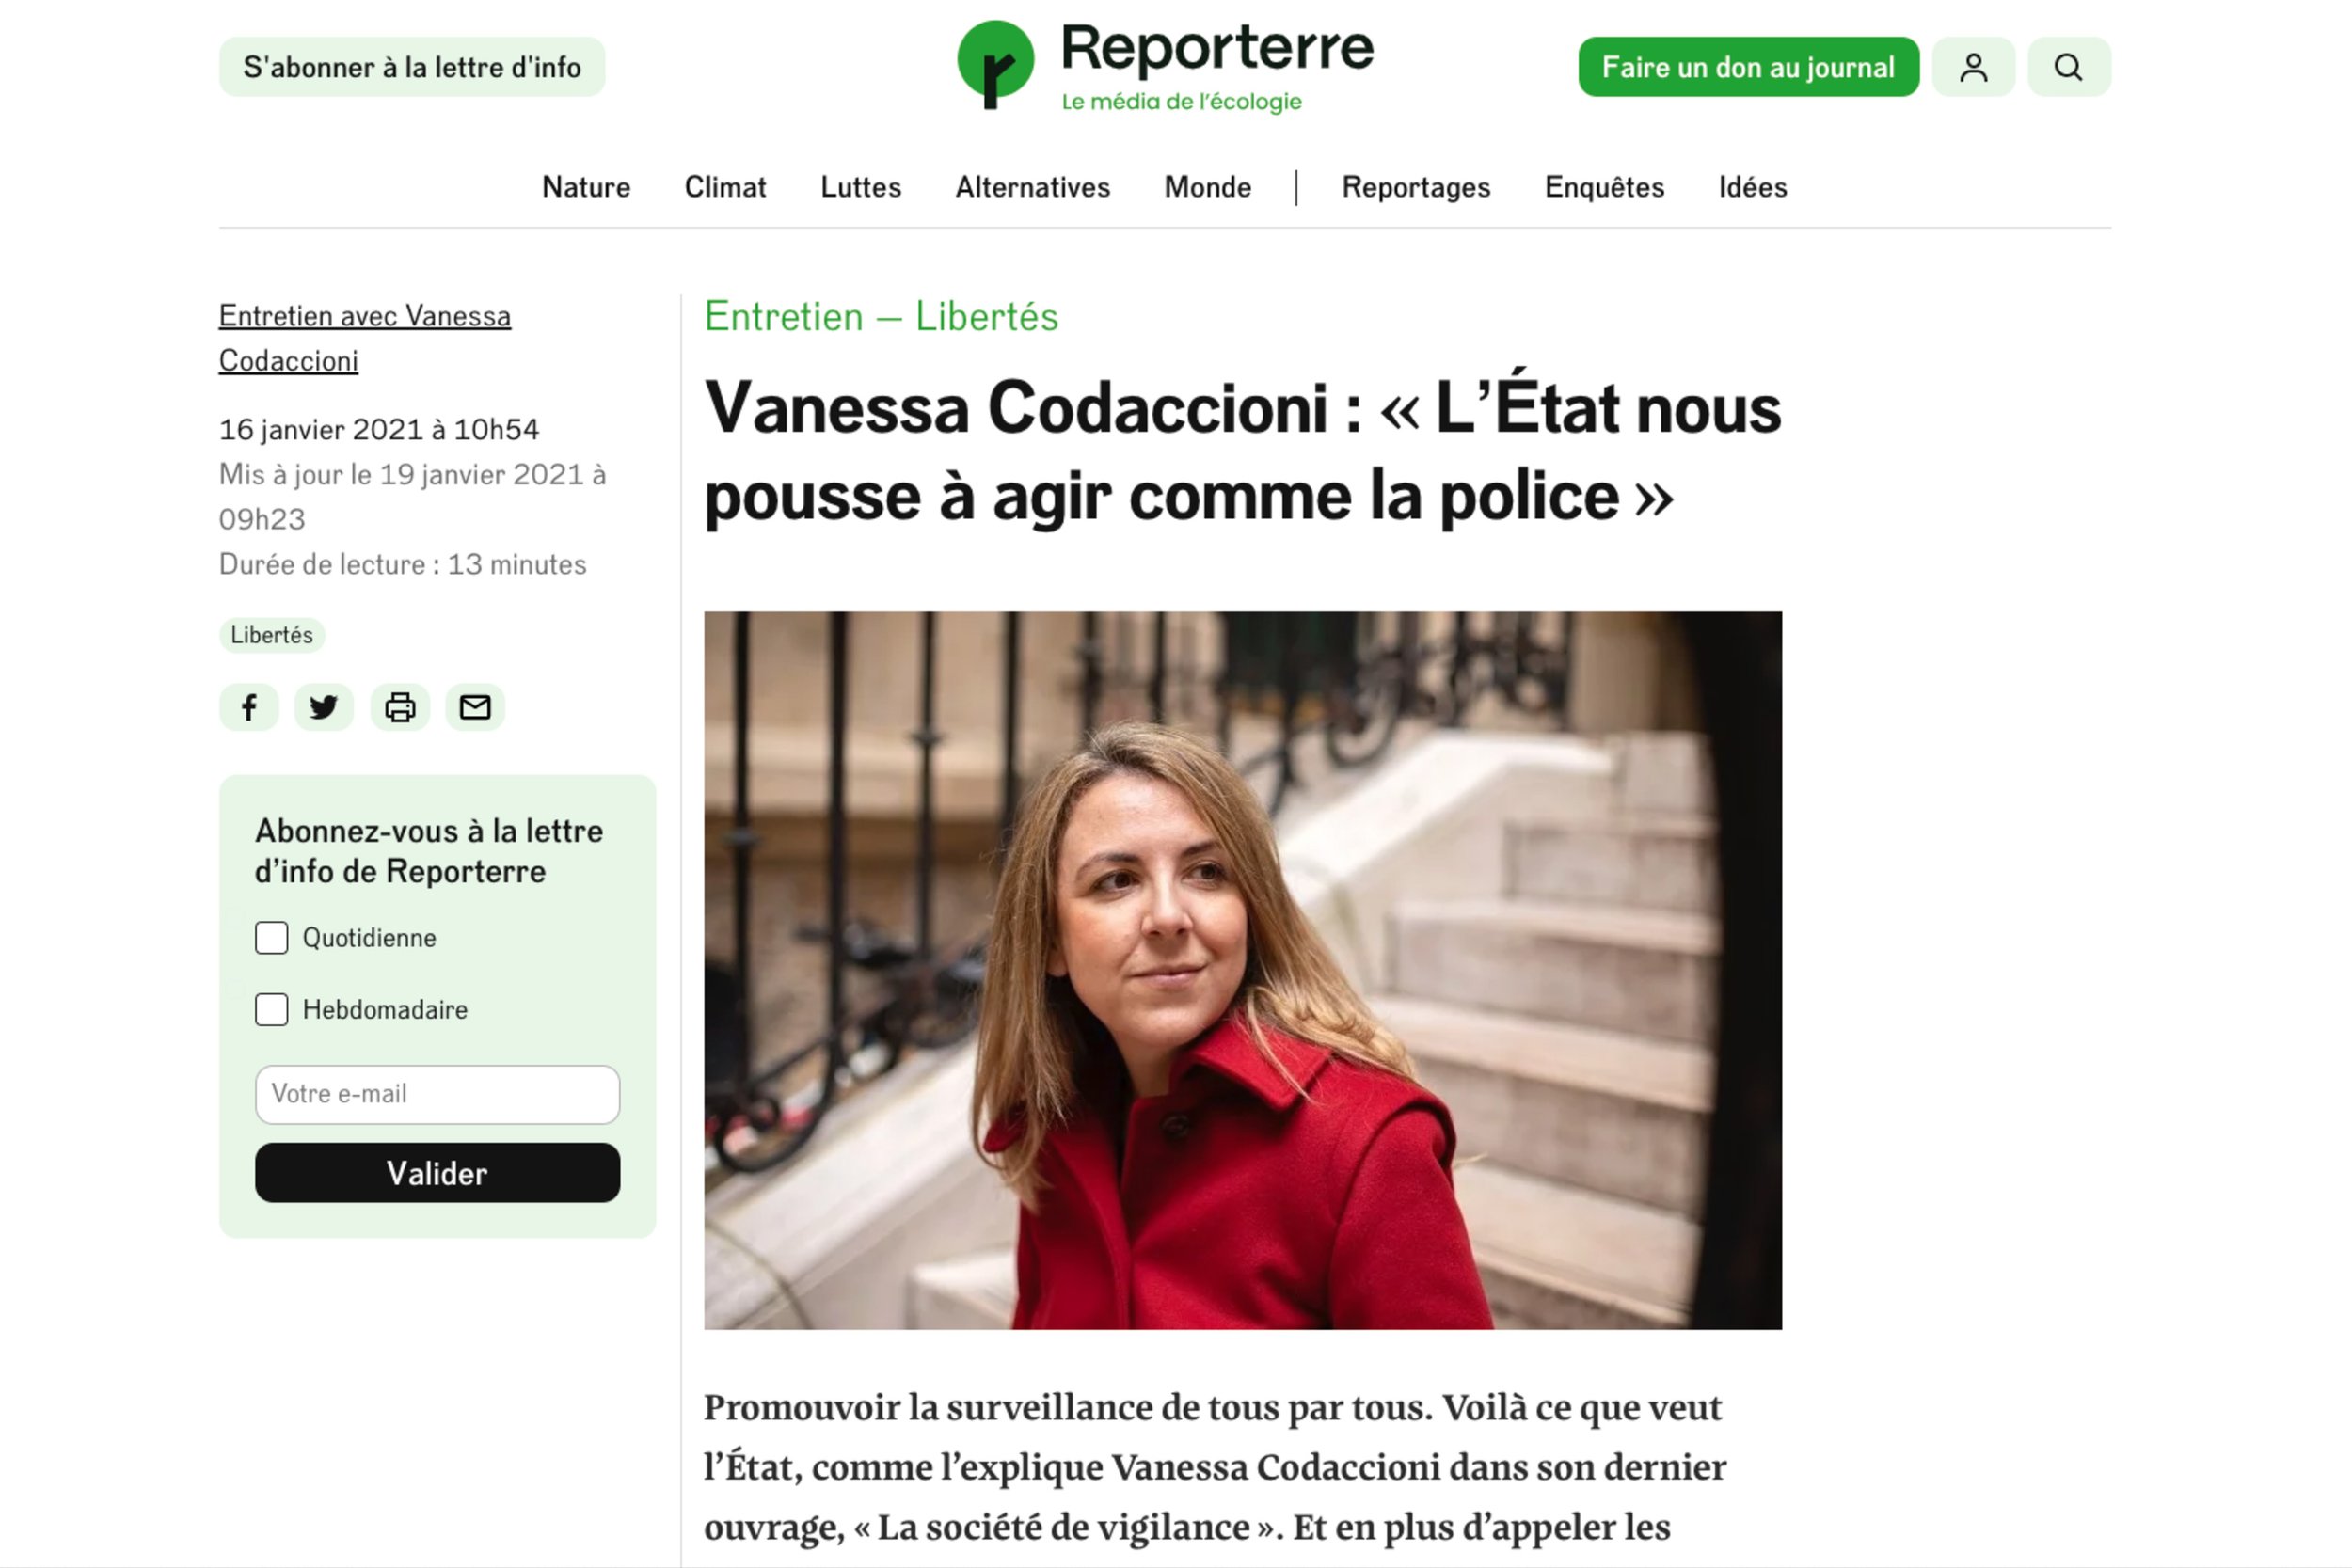Share the article on Facebook
Viewport: 2352px width, 1568px height.
coord(249,707)
